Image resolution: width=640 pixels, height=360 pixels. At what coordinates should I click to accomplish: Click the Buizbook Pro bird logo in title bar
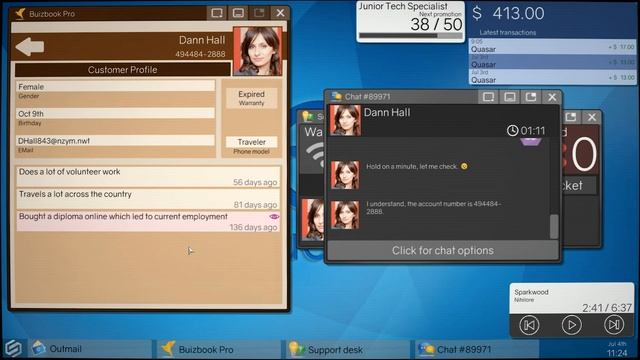(x=20, y=13)
